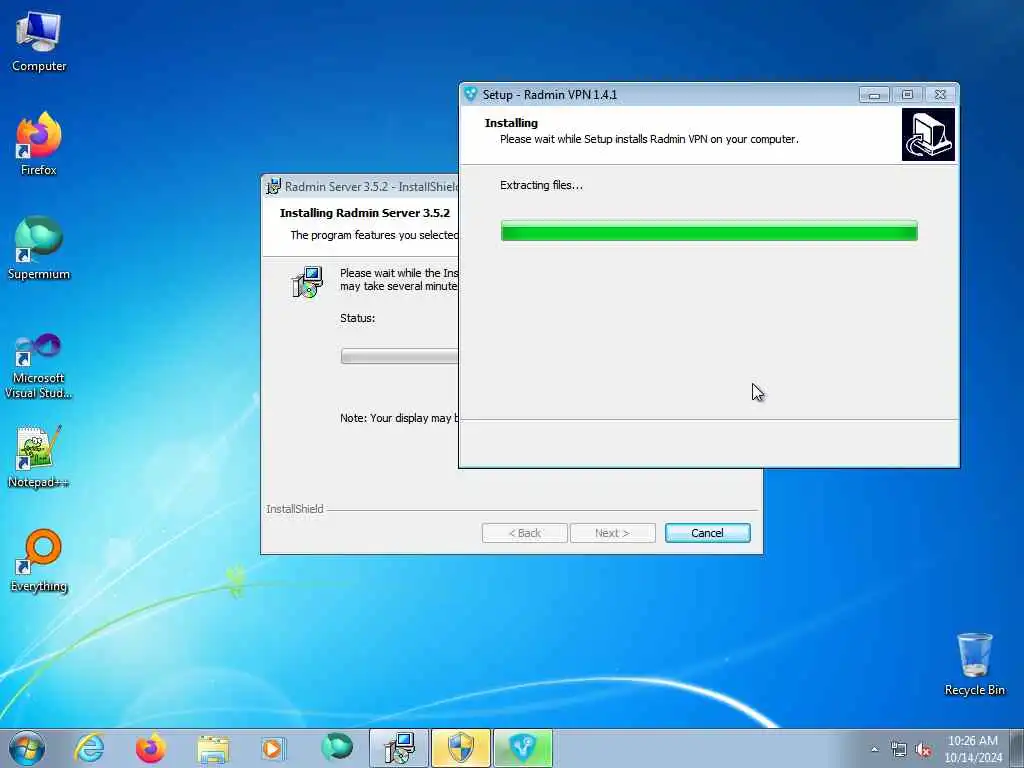
Task: Switch to Radmin Server installer taskbar button
Action: 399,748
